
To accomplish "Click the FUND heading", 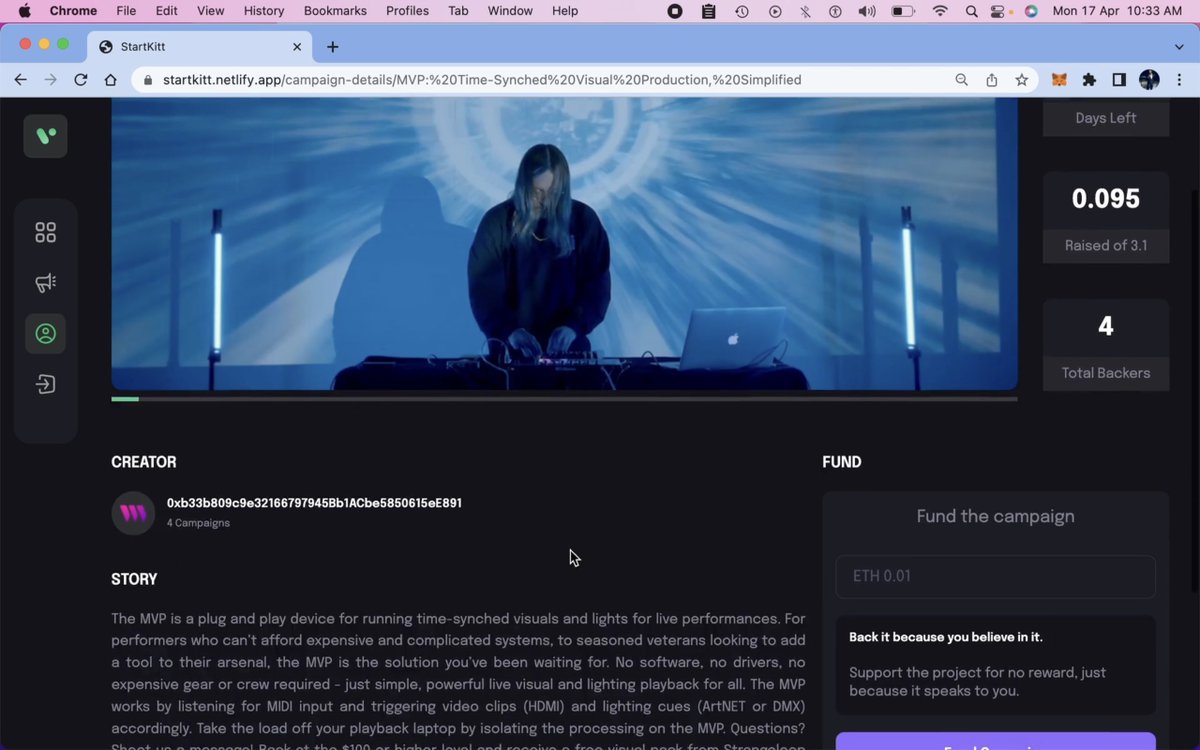I will pos(841,462).
